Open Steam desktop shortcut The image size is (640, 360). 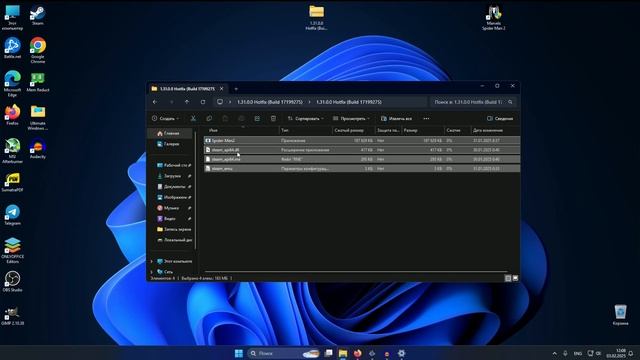click(38, 16)
